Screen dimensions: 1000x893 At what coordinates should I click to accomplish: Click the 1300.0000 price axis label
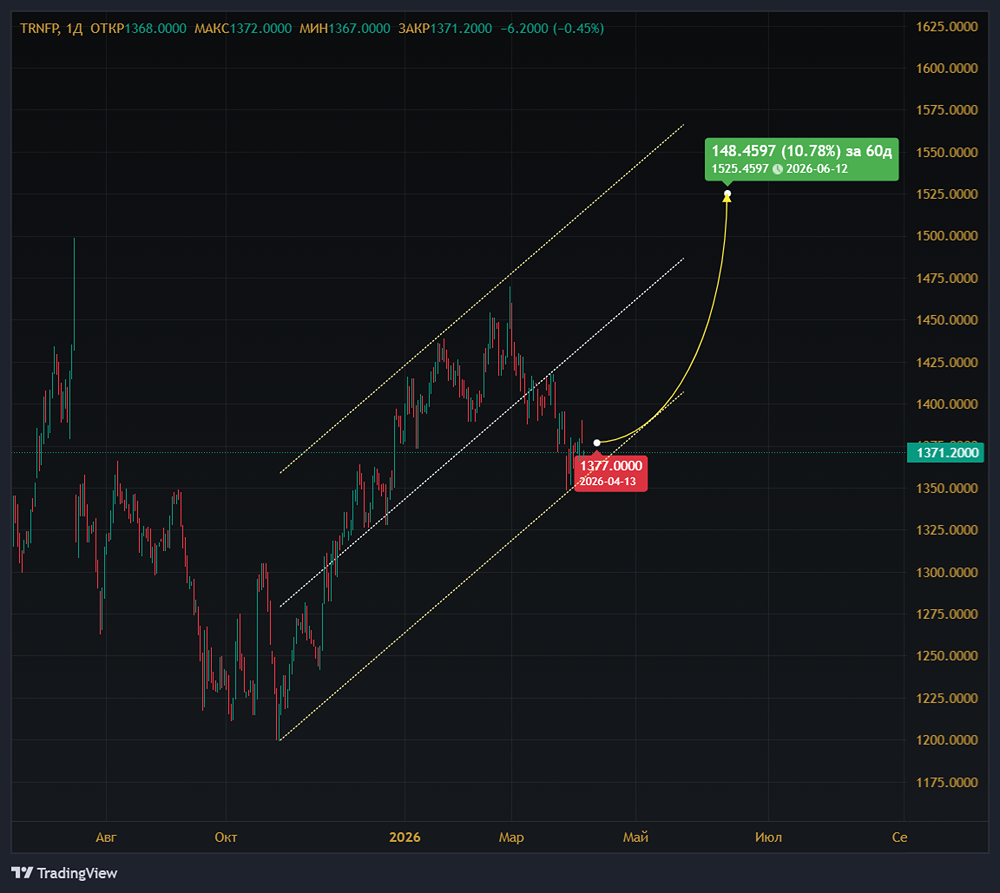(x=946, y=572)
